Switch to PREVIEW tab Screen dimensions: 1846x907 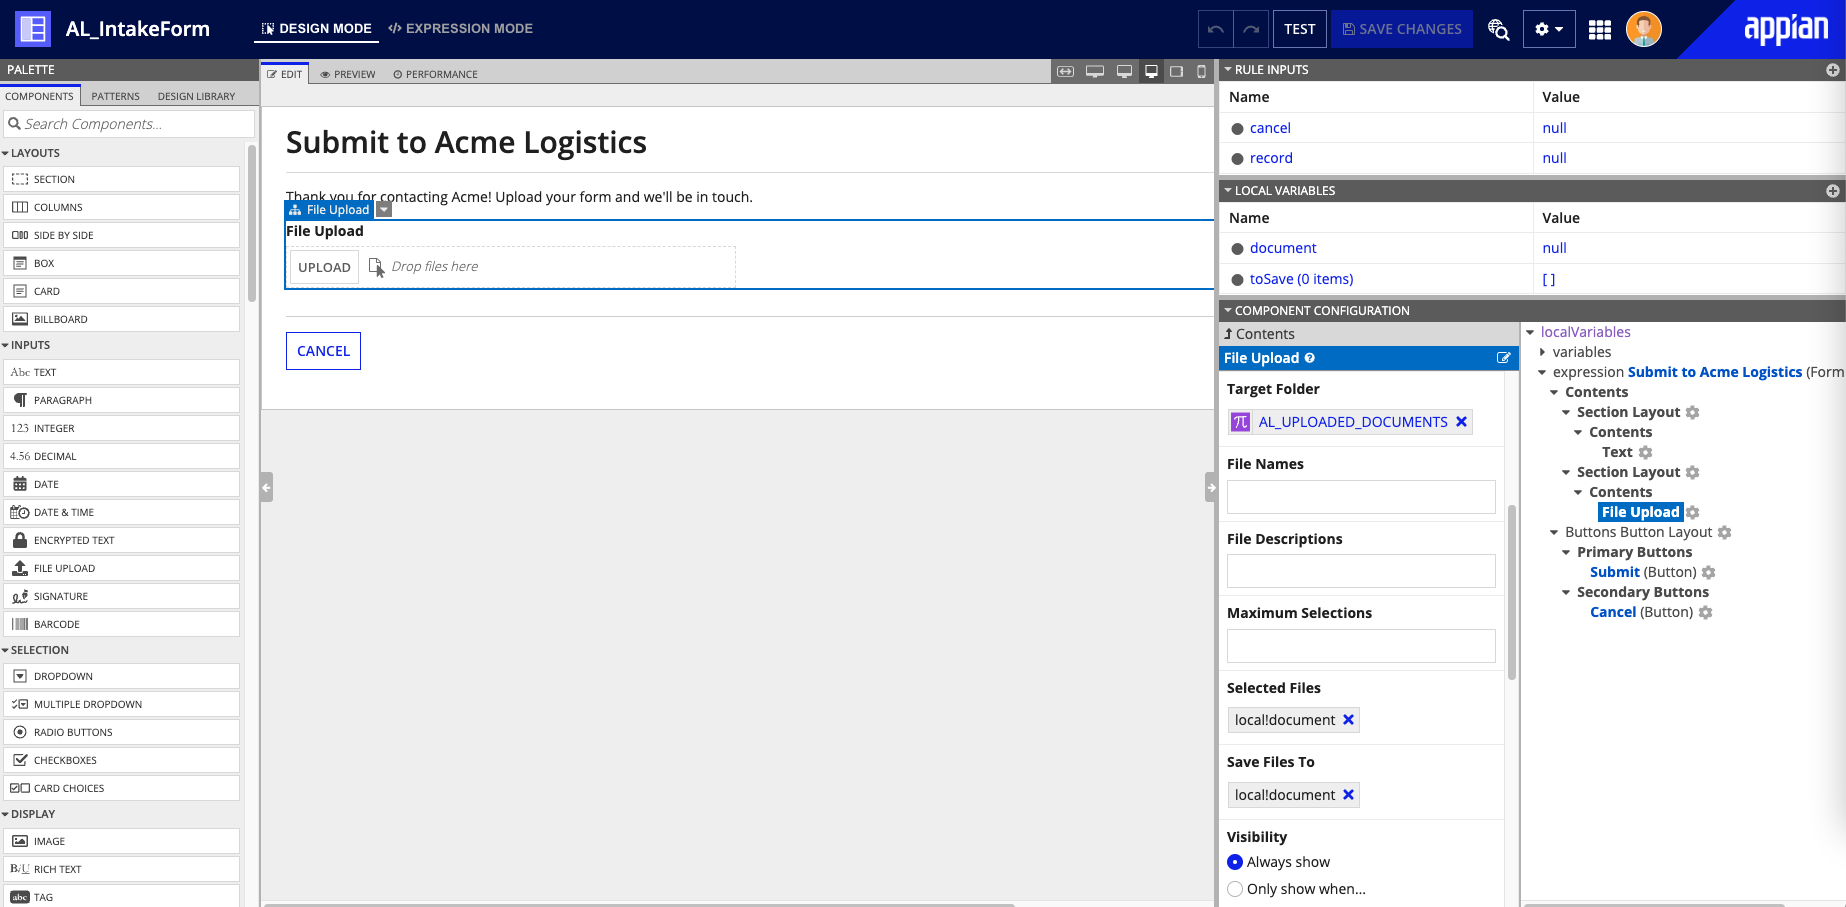click(348, 74)
